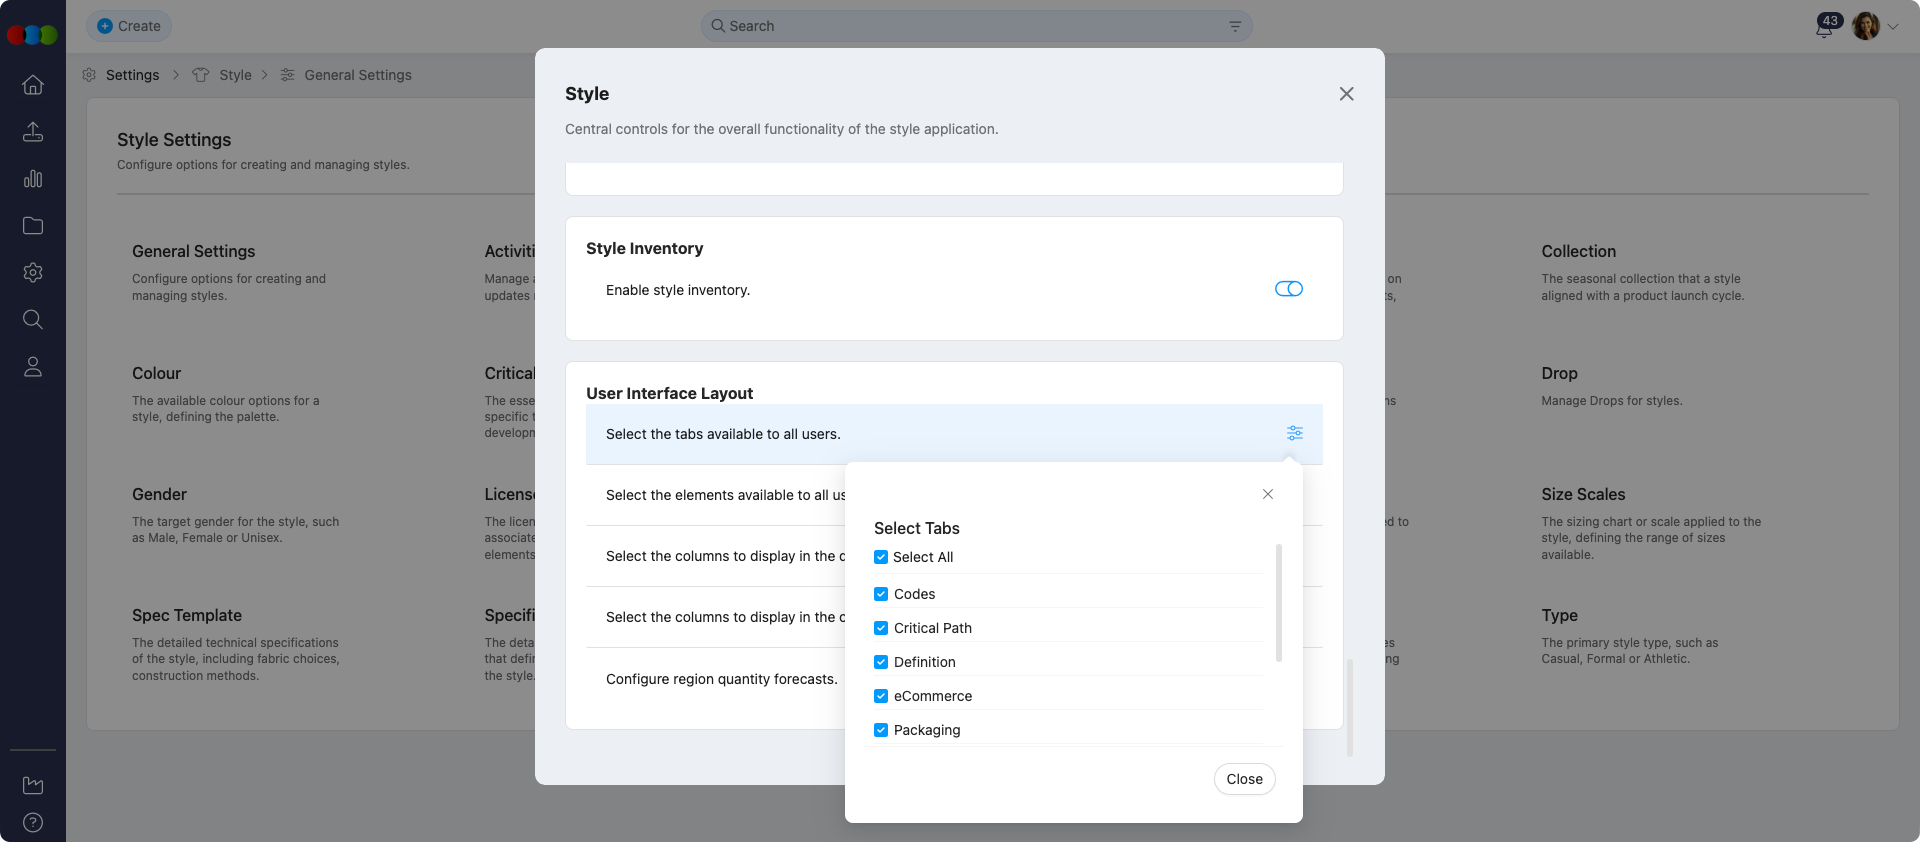This screenshot has width=1920, height=842.
Task: Click the app logo at the top left
Action: point(32,35)
